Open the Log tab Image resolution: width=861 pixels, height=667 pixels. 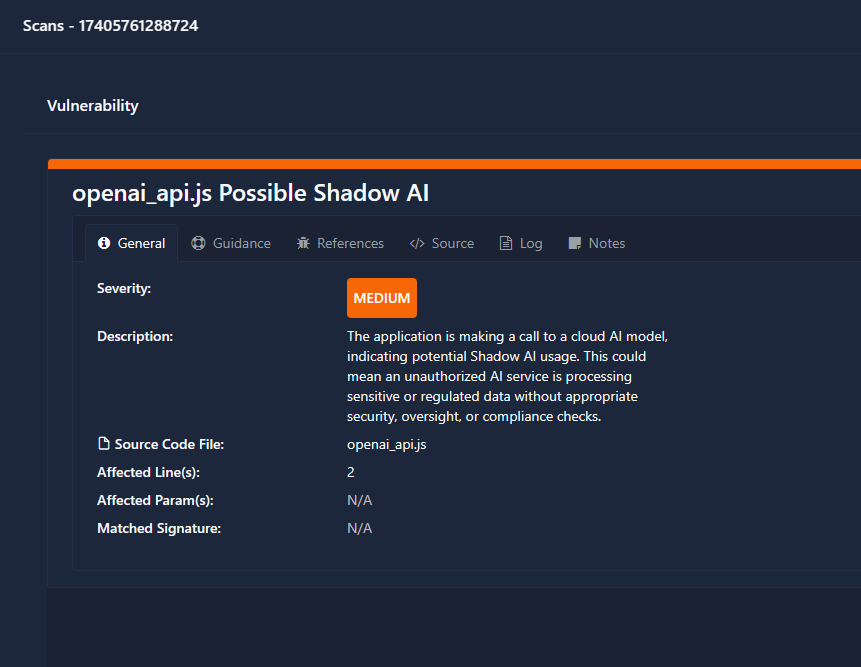coord(521,243)
